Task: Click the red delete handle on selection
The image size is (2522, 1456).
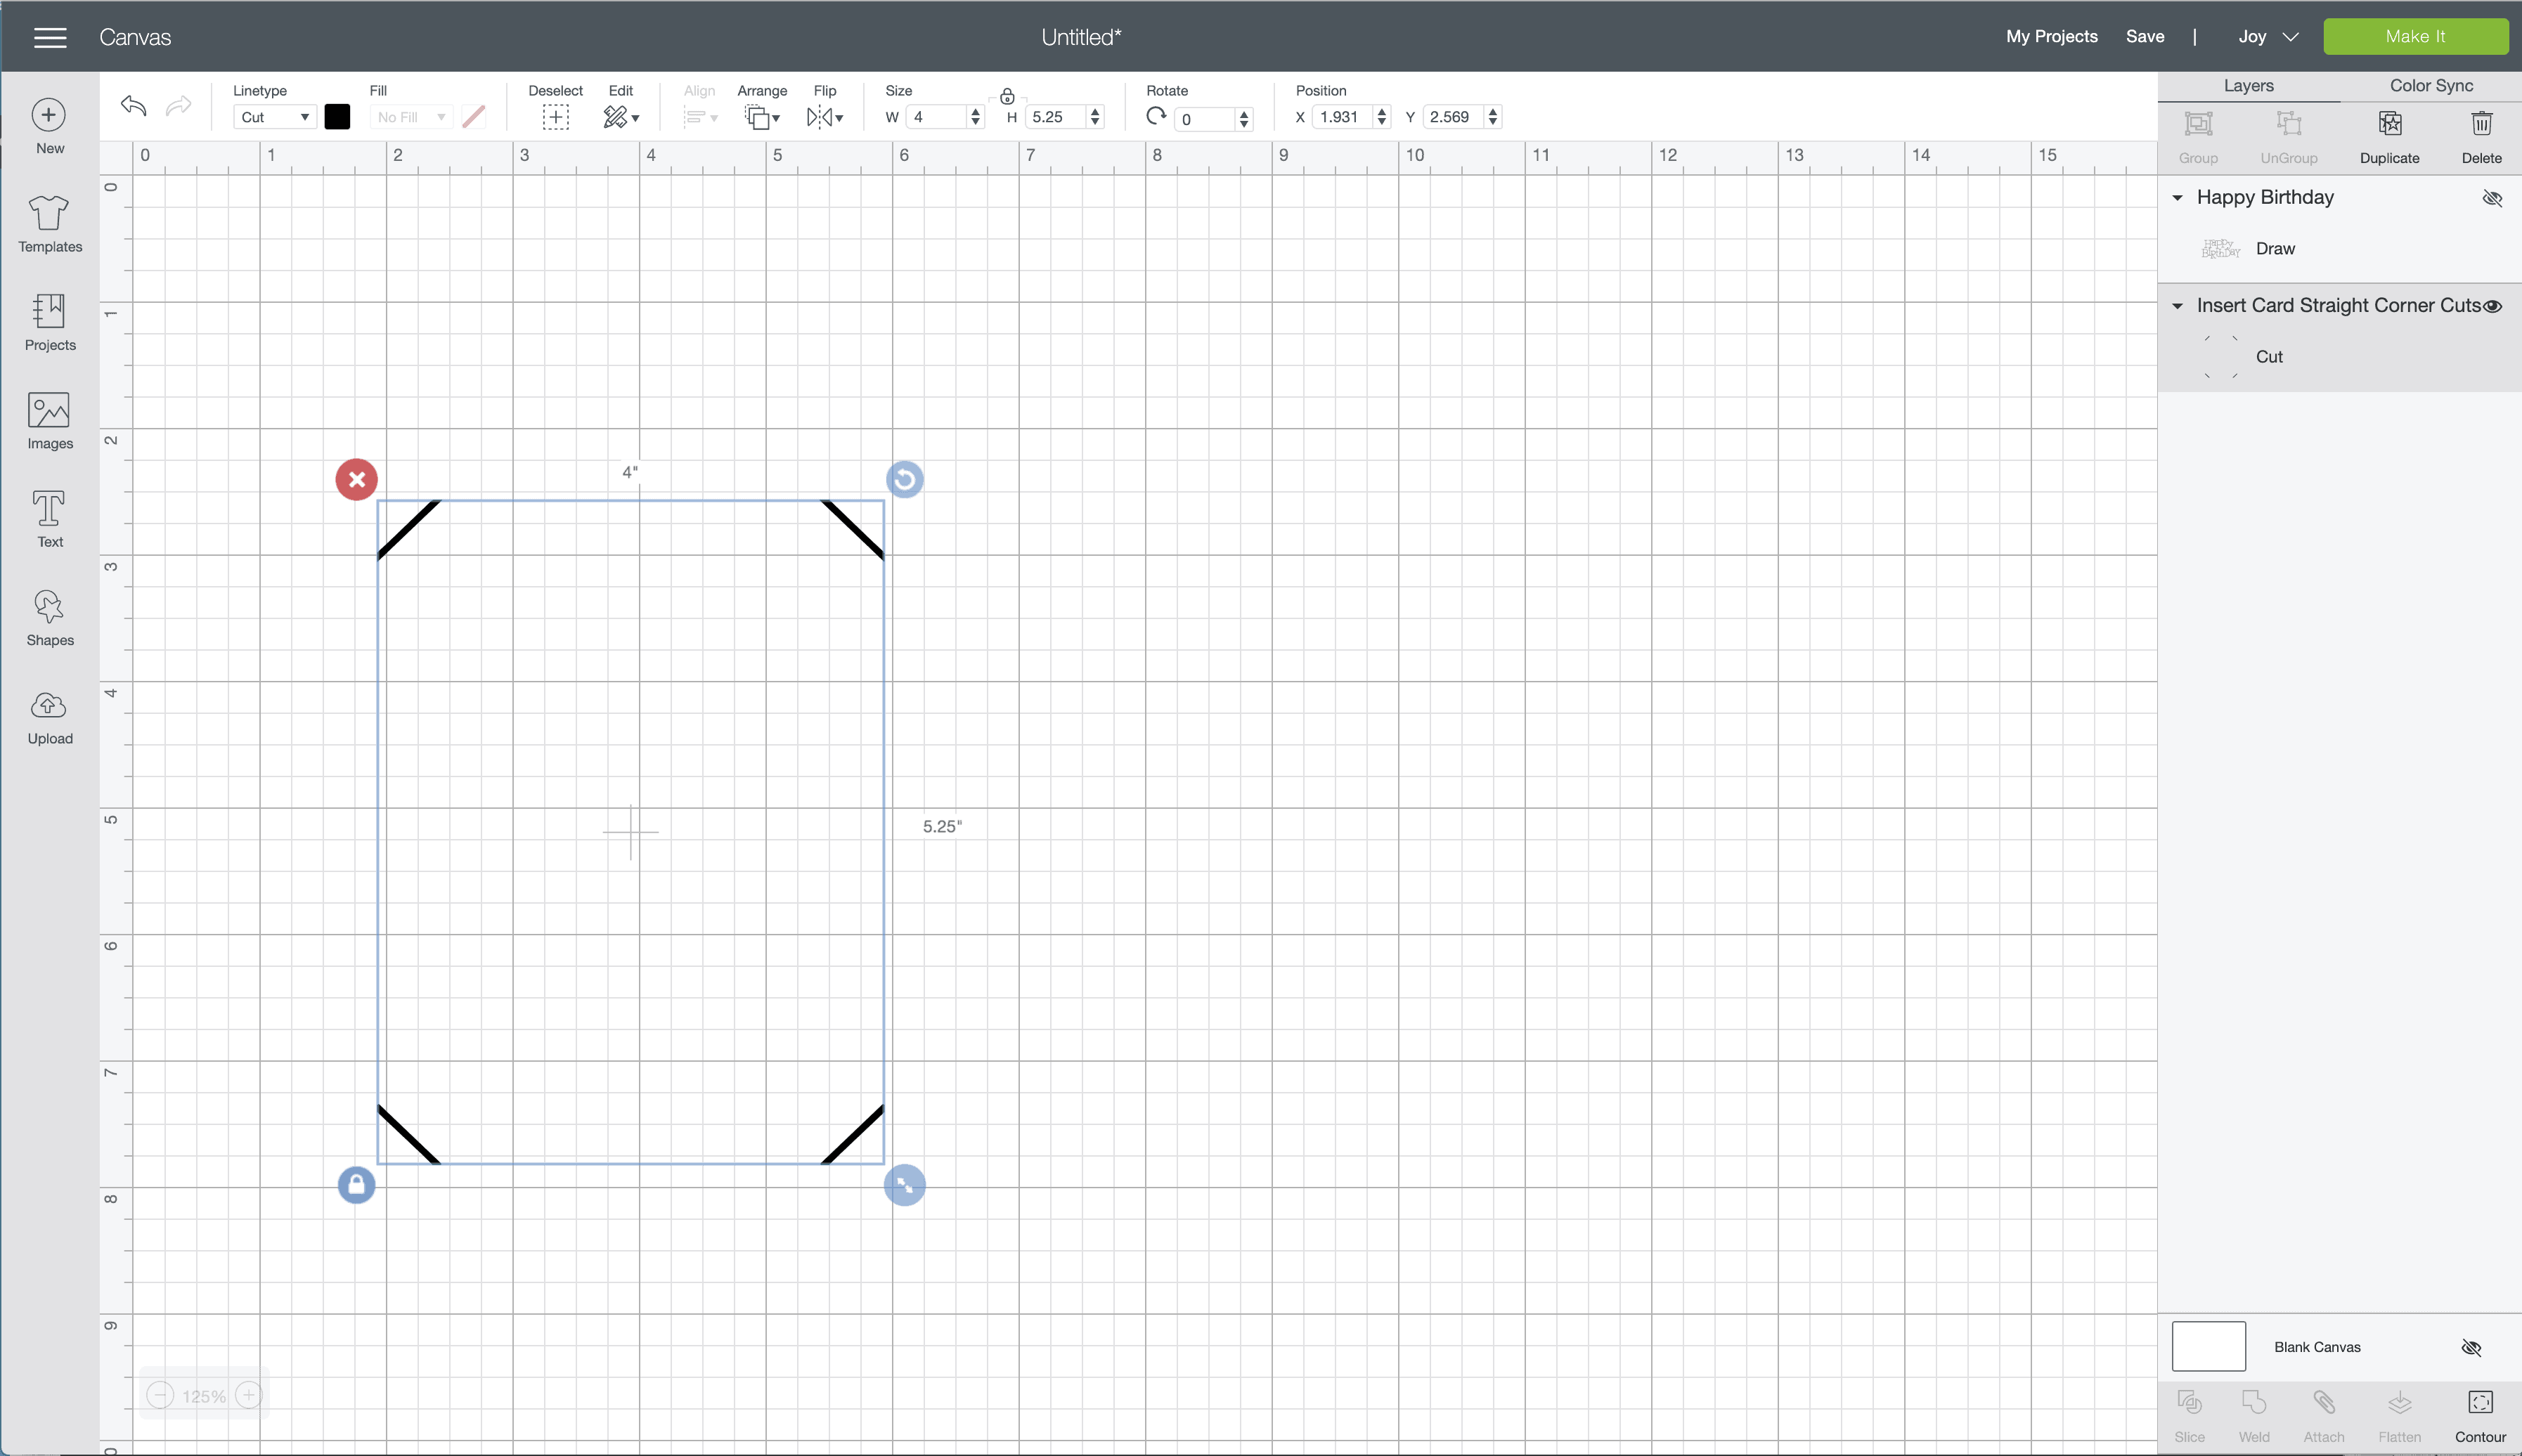Action: 356,479
